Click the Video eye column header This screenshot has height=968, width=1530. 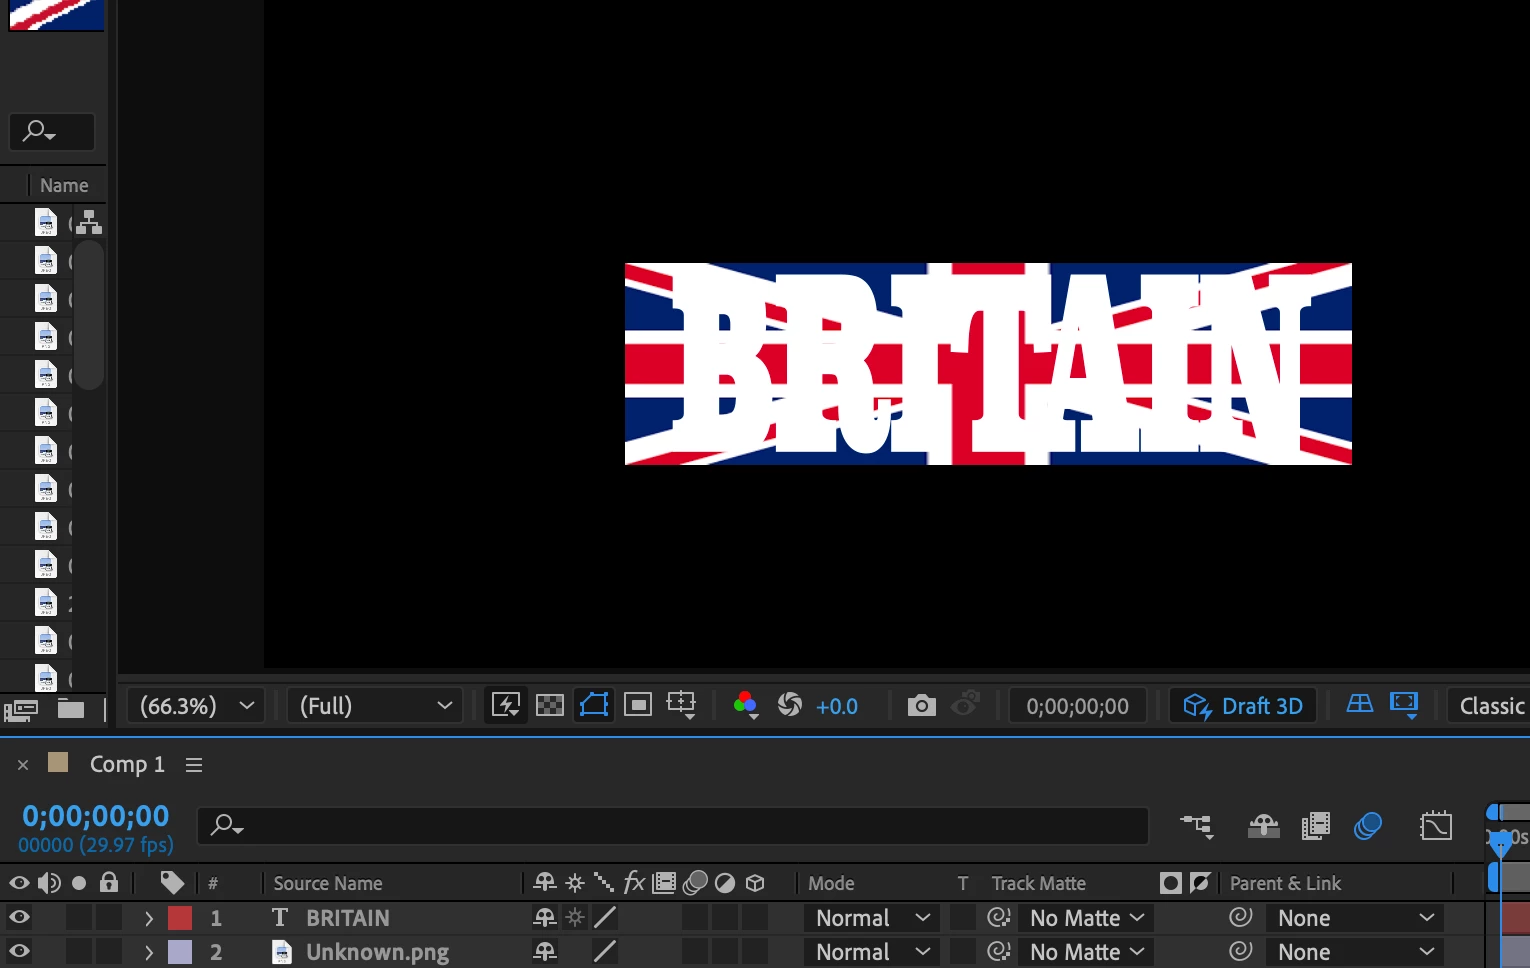point(19,883)
